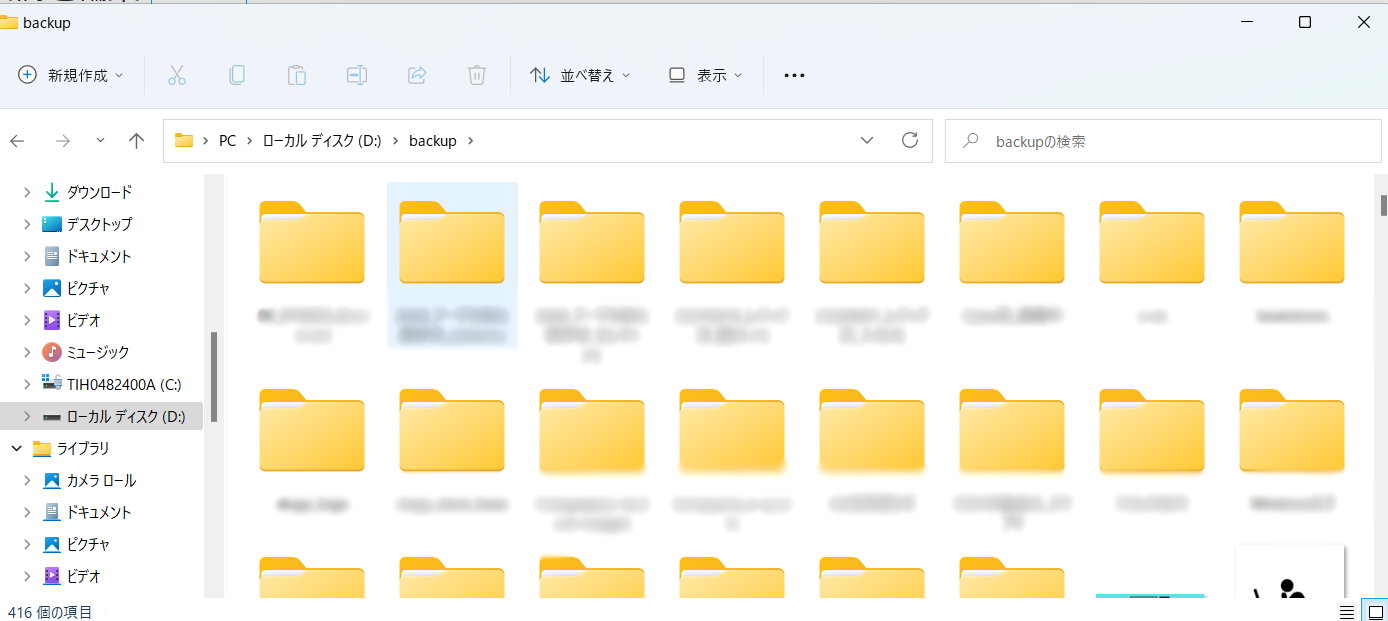Open the 並べ替え sort menu

coord(580,75)
